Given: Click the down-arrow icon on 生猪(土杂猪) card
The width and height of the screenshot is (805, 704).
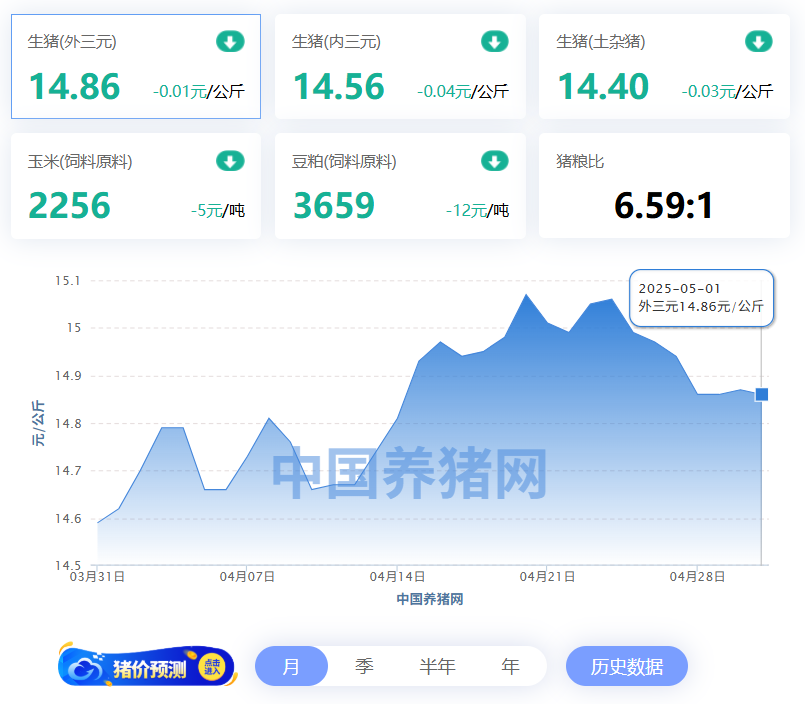Looking at the screenshot, I should point(759,42).
